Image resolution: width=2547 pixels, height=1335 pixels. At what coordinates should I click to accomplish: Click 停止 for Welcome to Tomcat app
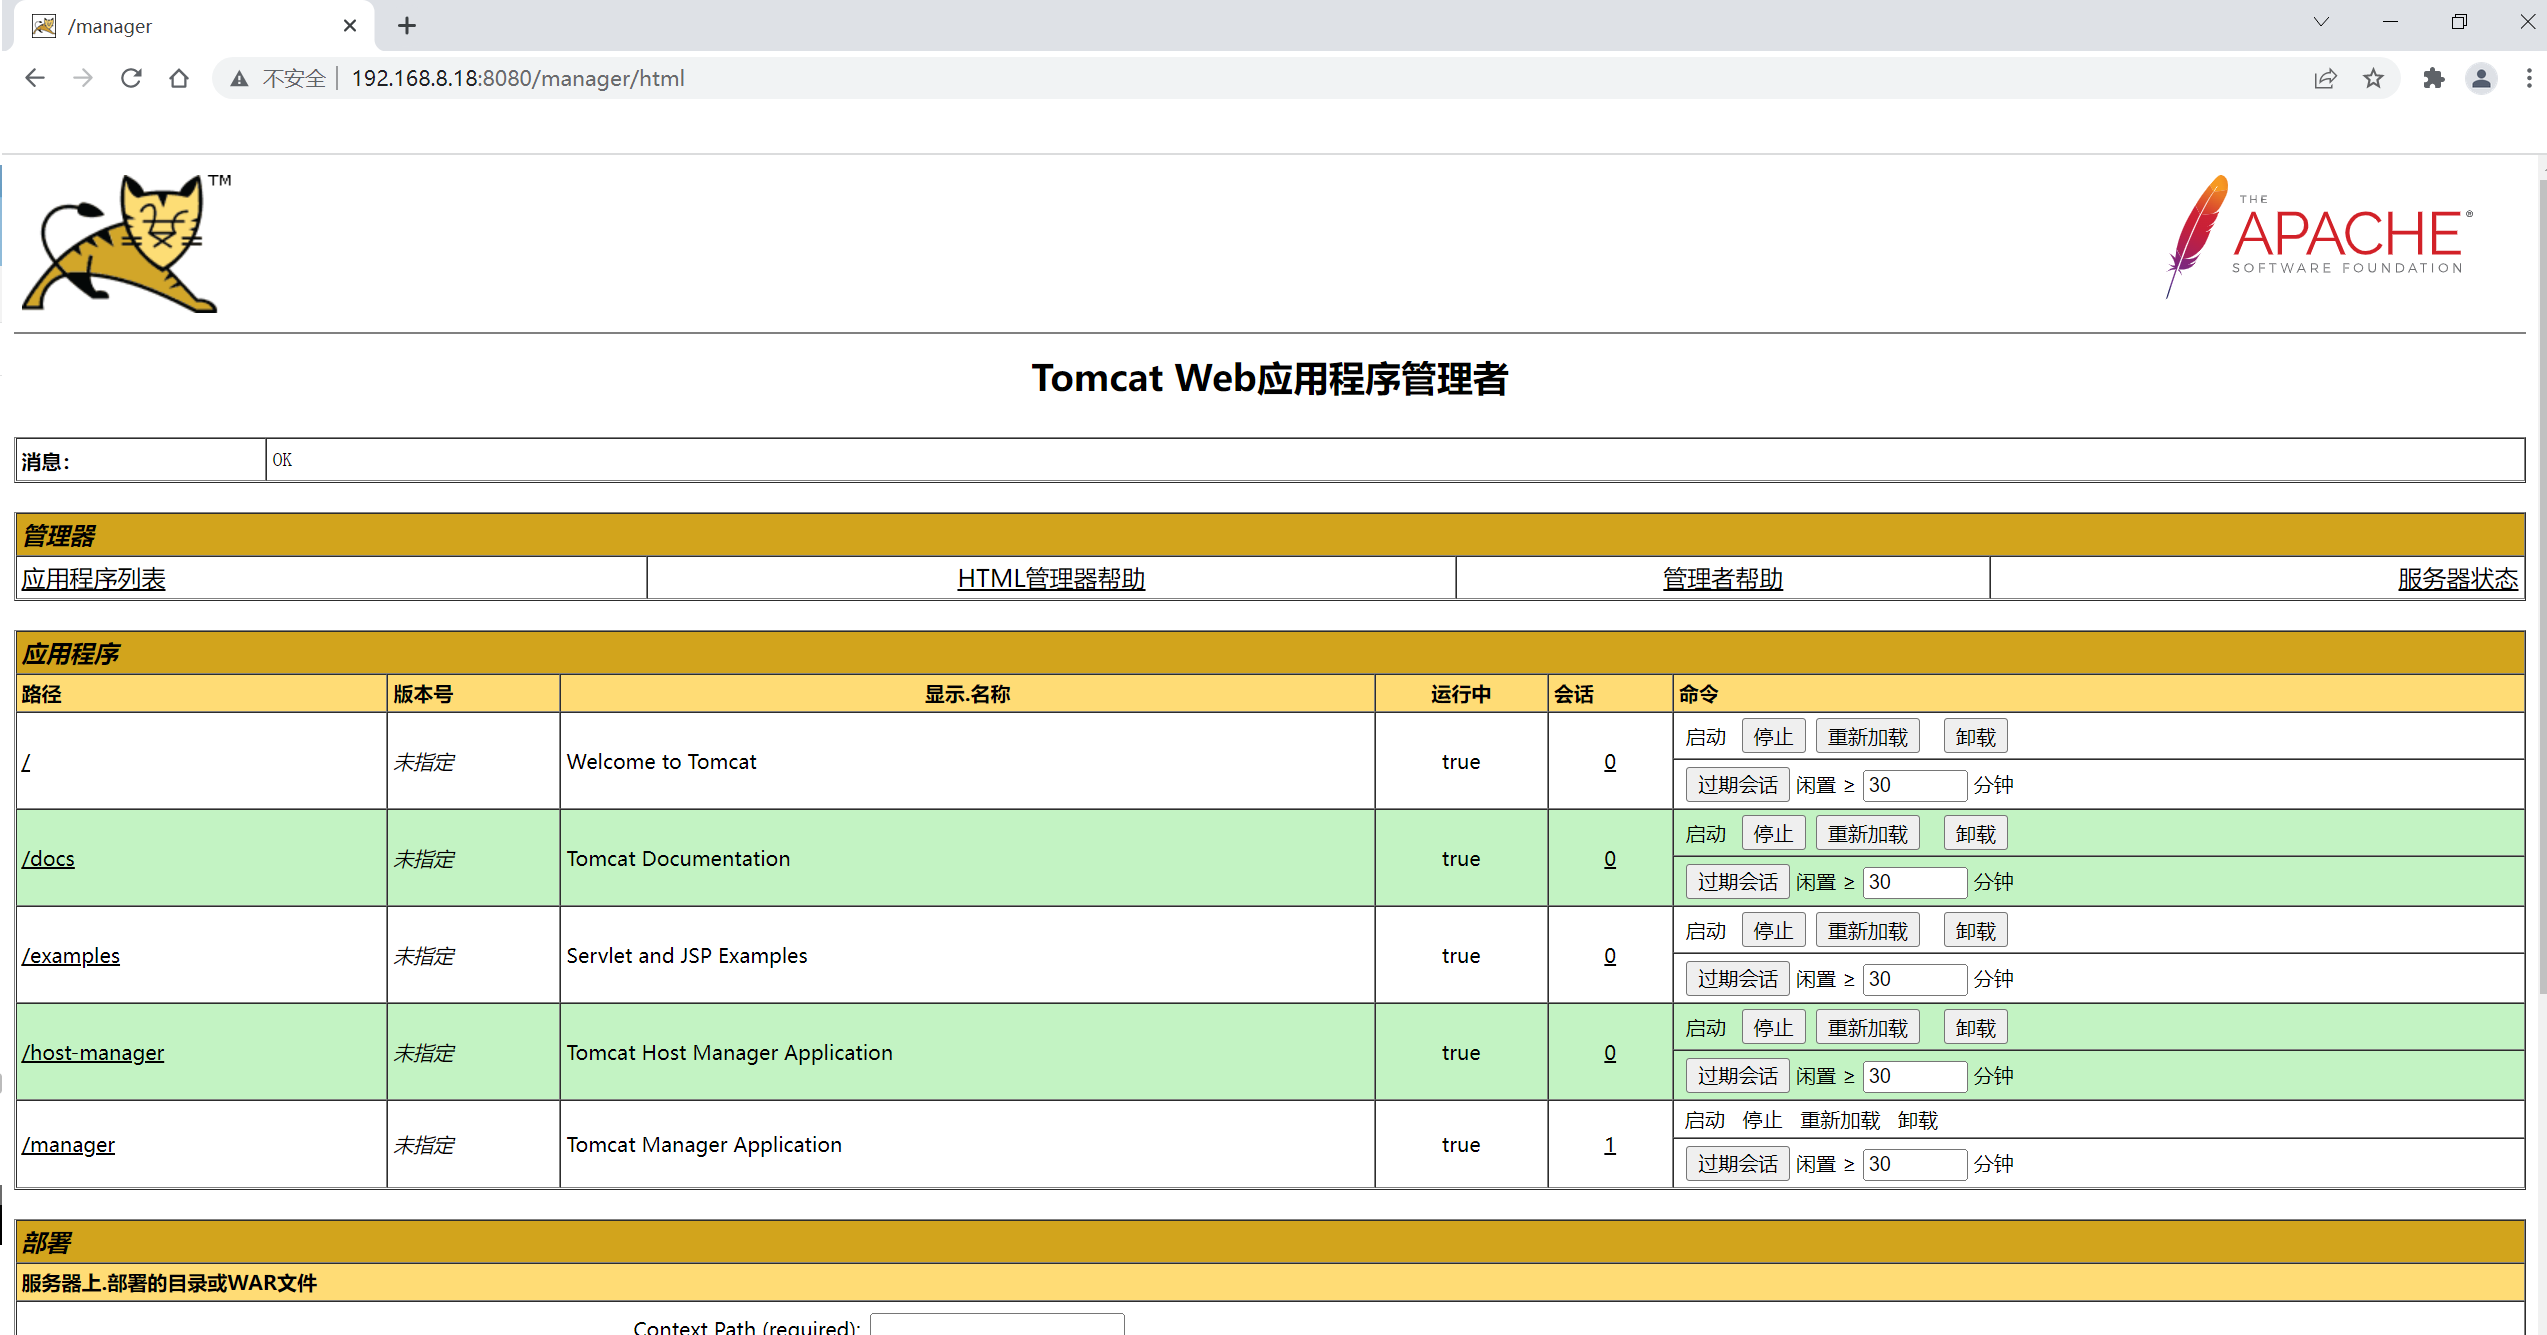1773,737
